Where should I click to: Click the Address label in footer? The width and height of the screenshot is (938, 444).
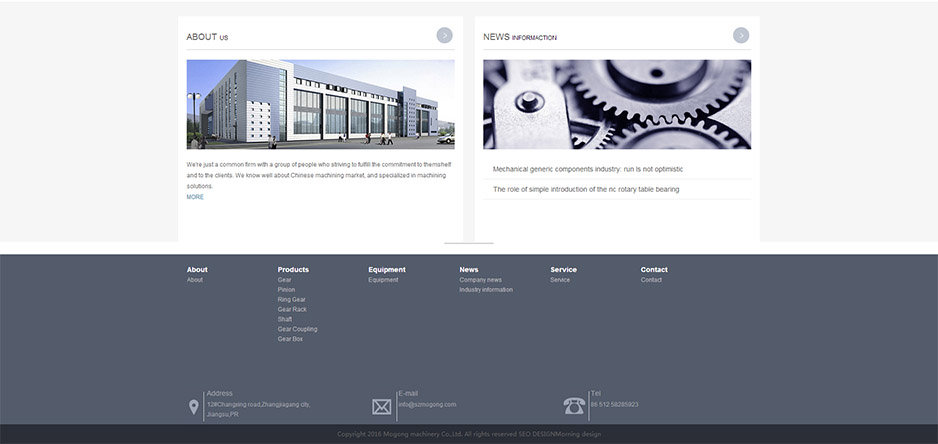pos(220,394)
